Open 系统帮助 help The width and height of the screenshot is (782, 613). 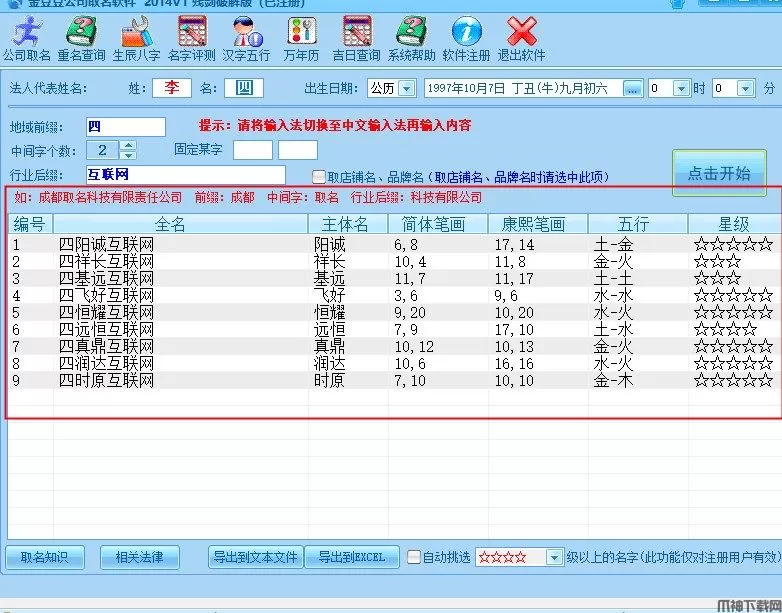[x=411, y=39]
